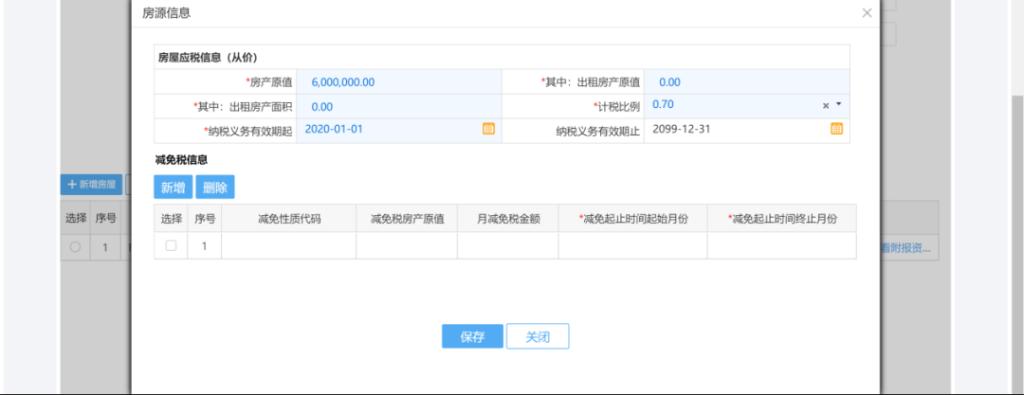Save the form with the 保存 button
The width and height of the screenshot is (1024, 395).
[x=472, y=336]
